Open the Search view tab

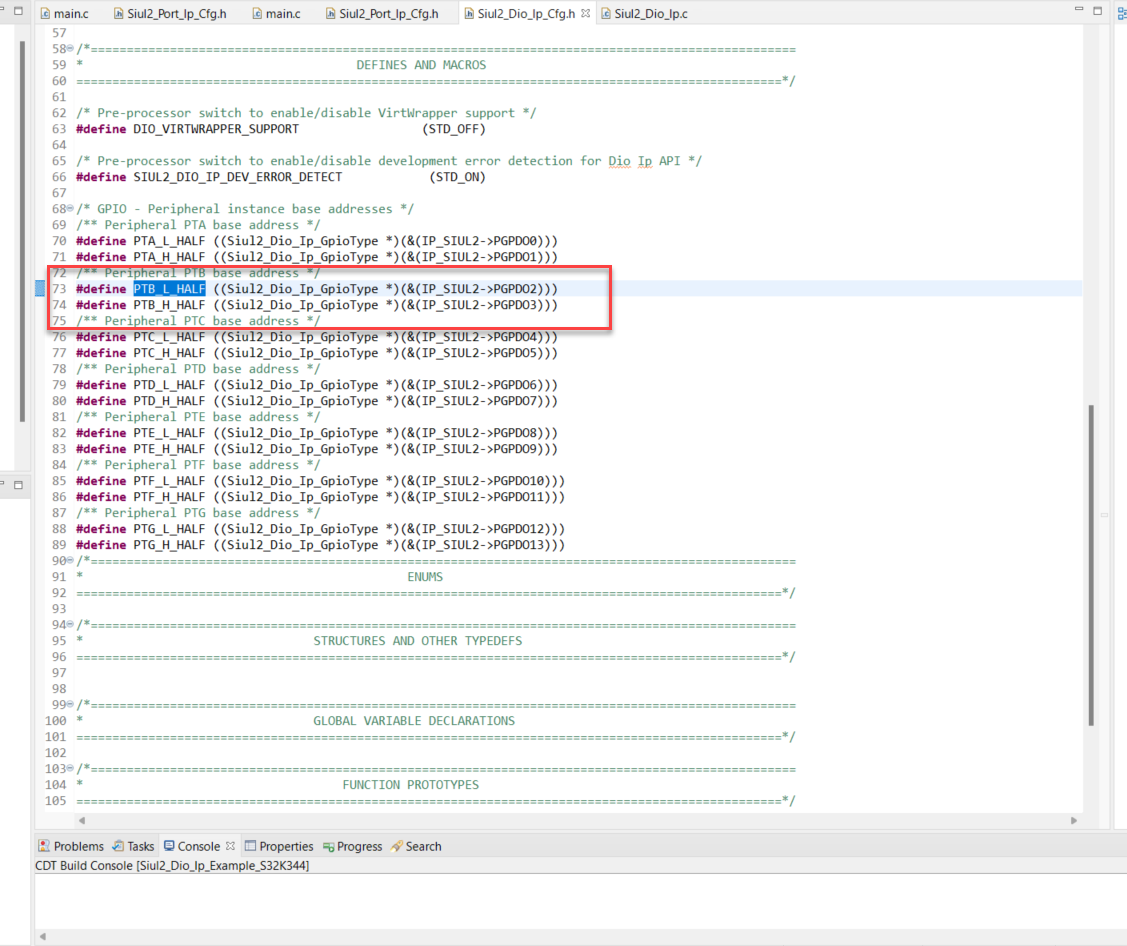pos(416,846)
